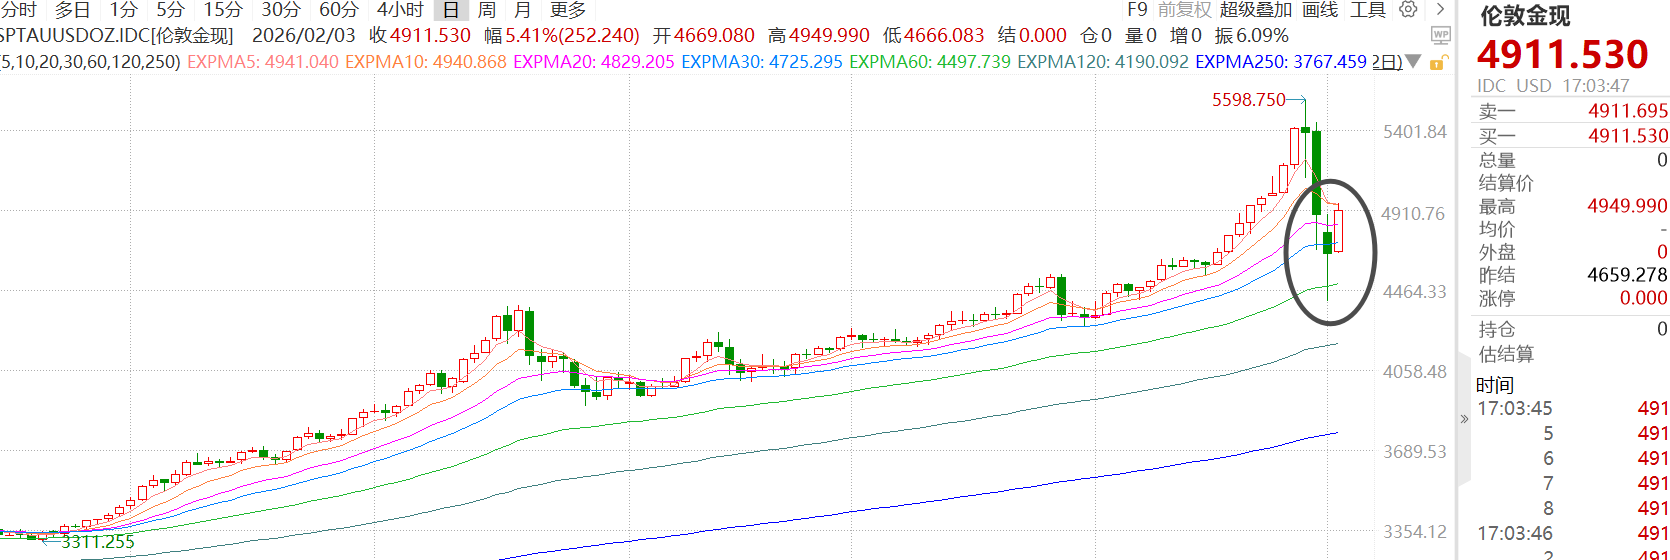Click the 3311.255 low price marker

click(97, 542)
